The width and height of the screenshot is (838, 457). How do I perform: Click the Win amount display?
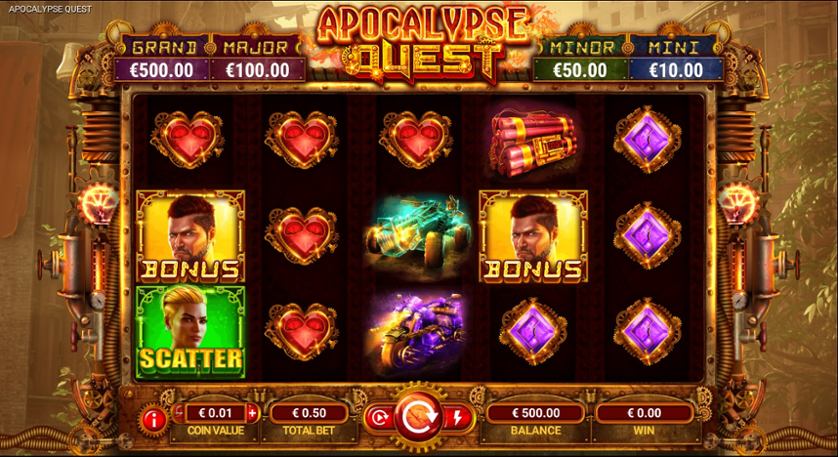644,413
